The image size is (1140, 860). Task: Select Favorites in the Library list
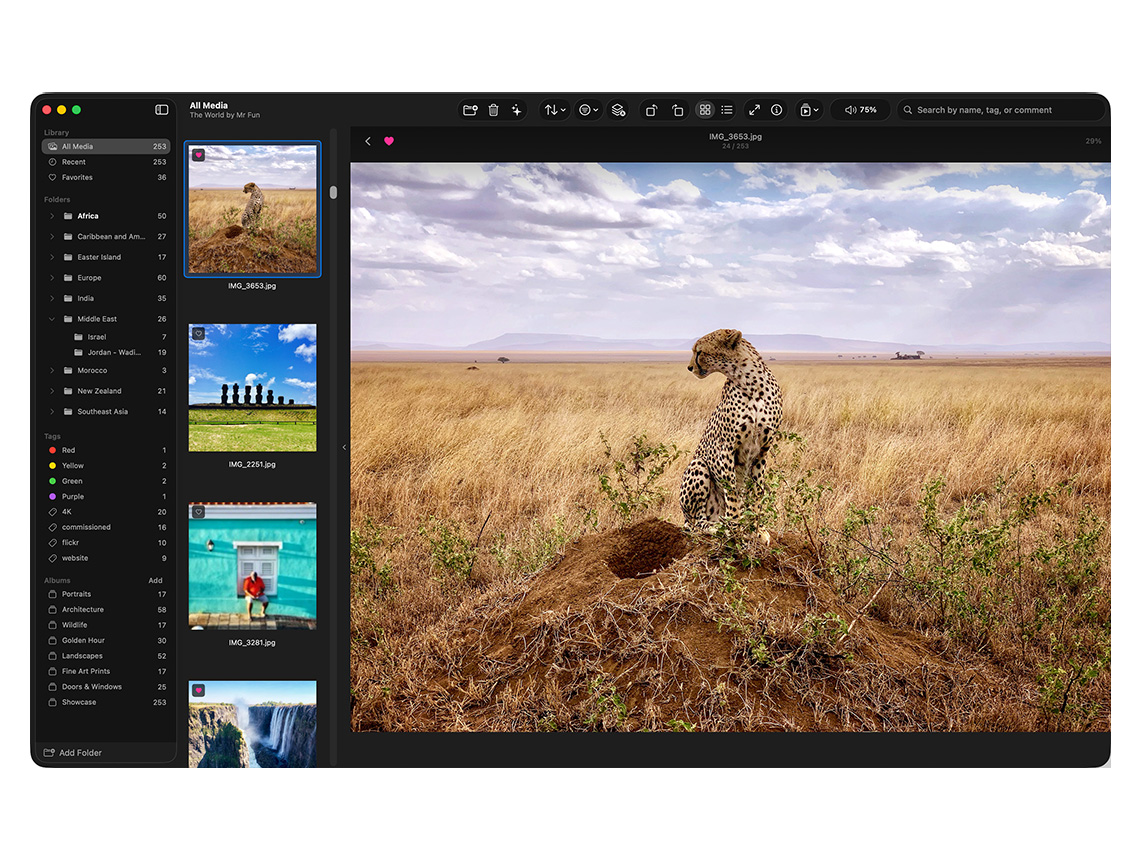coord(106,177)
